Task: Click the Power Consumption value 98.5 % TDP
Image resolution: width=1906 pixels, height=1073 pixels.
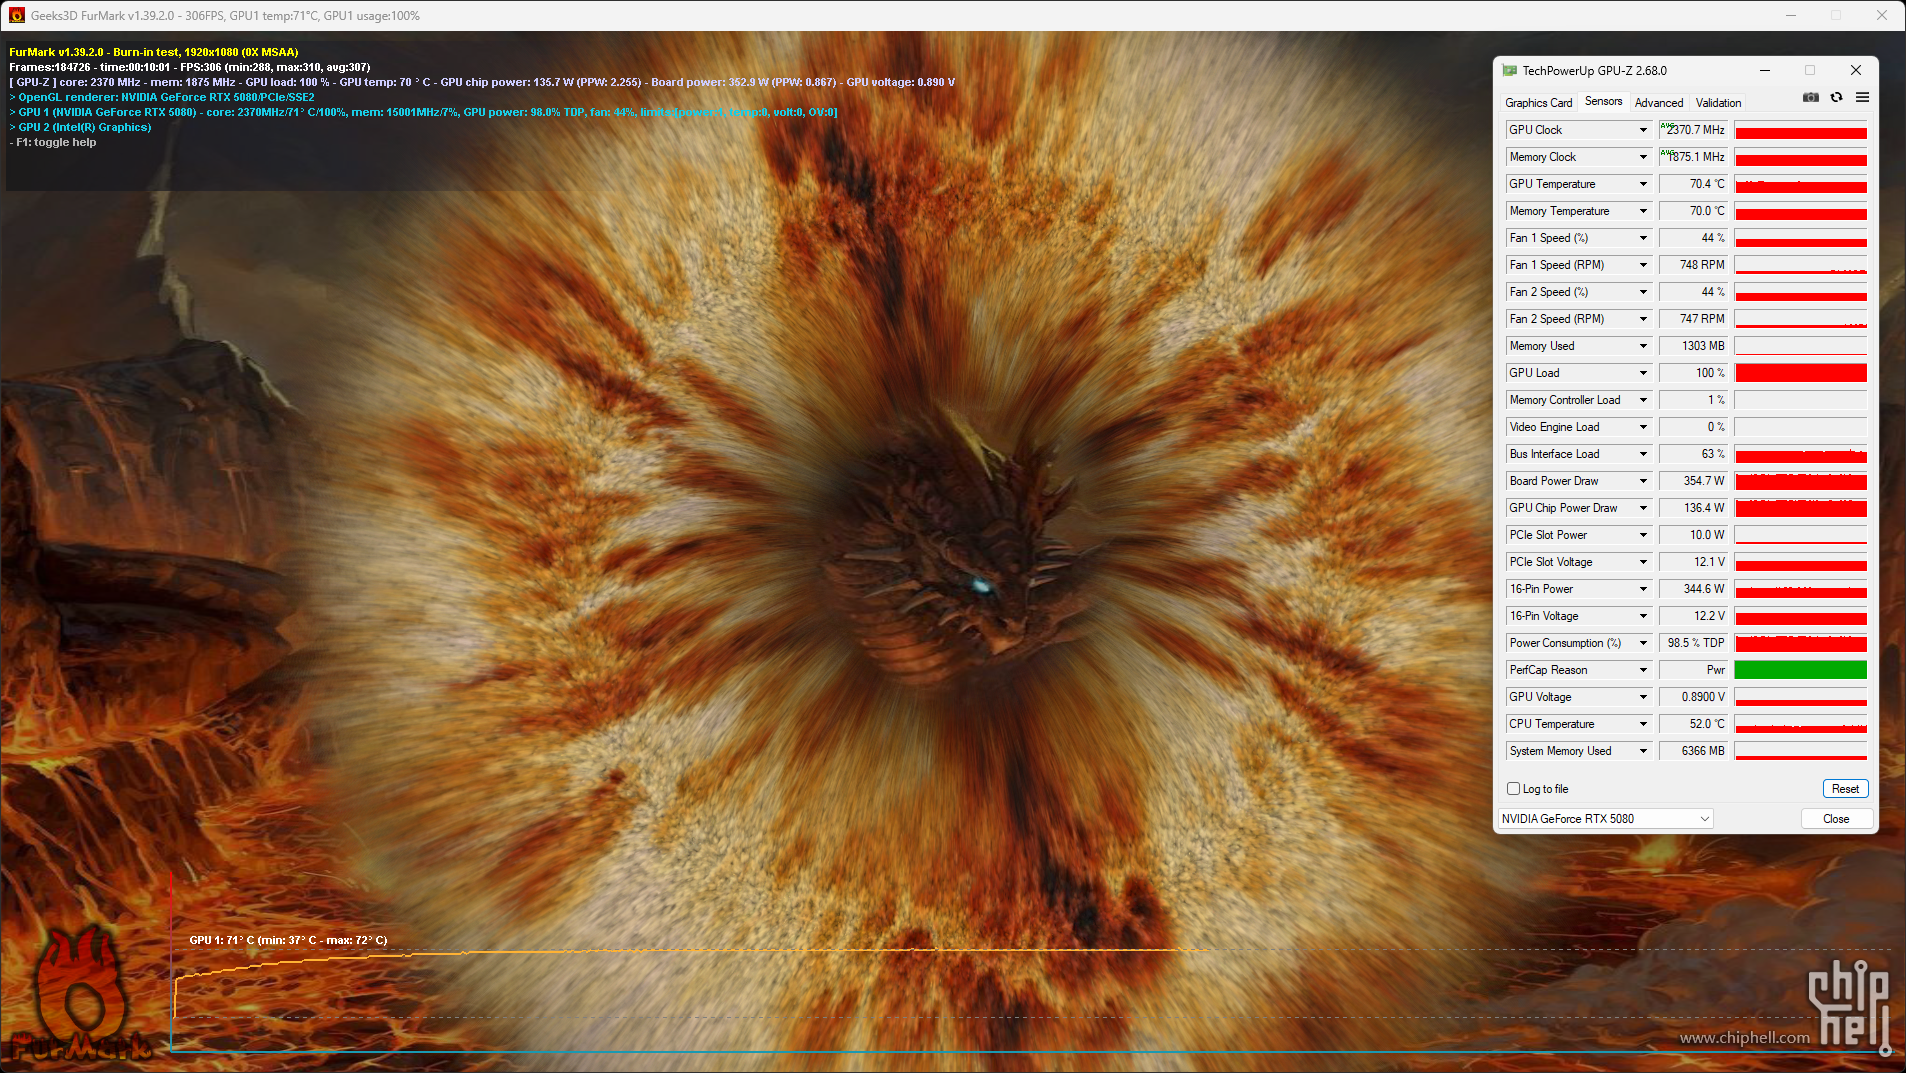Action: tap(1694, 643)
